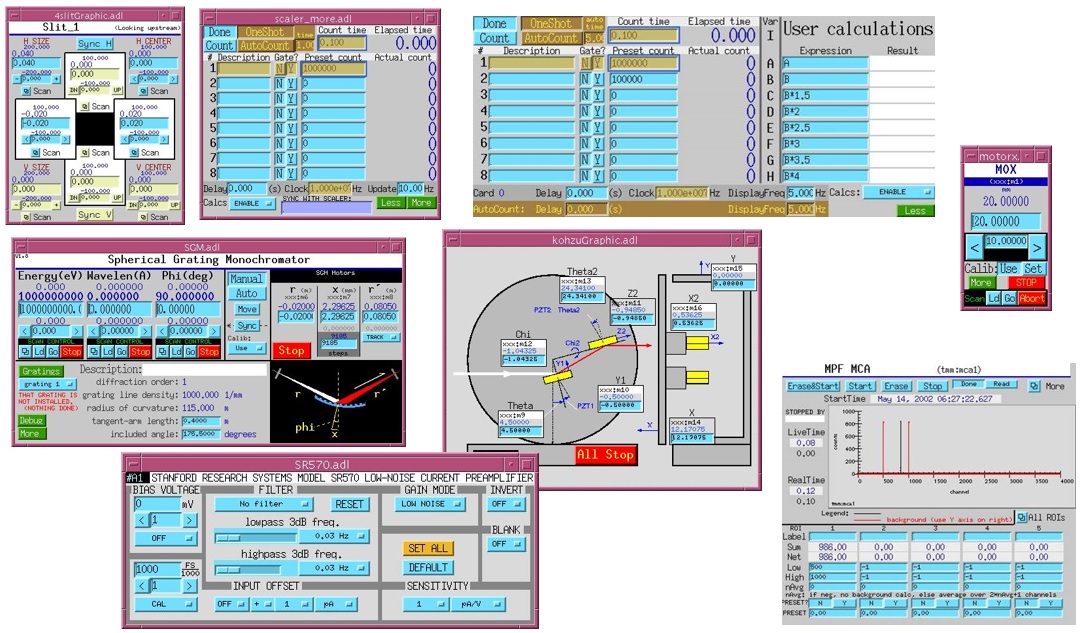Open the TRACK dropdown in SGM Motors
Screen dimensions: 1085x633
[381, 337]
